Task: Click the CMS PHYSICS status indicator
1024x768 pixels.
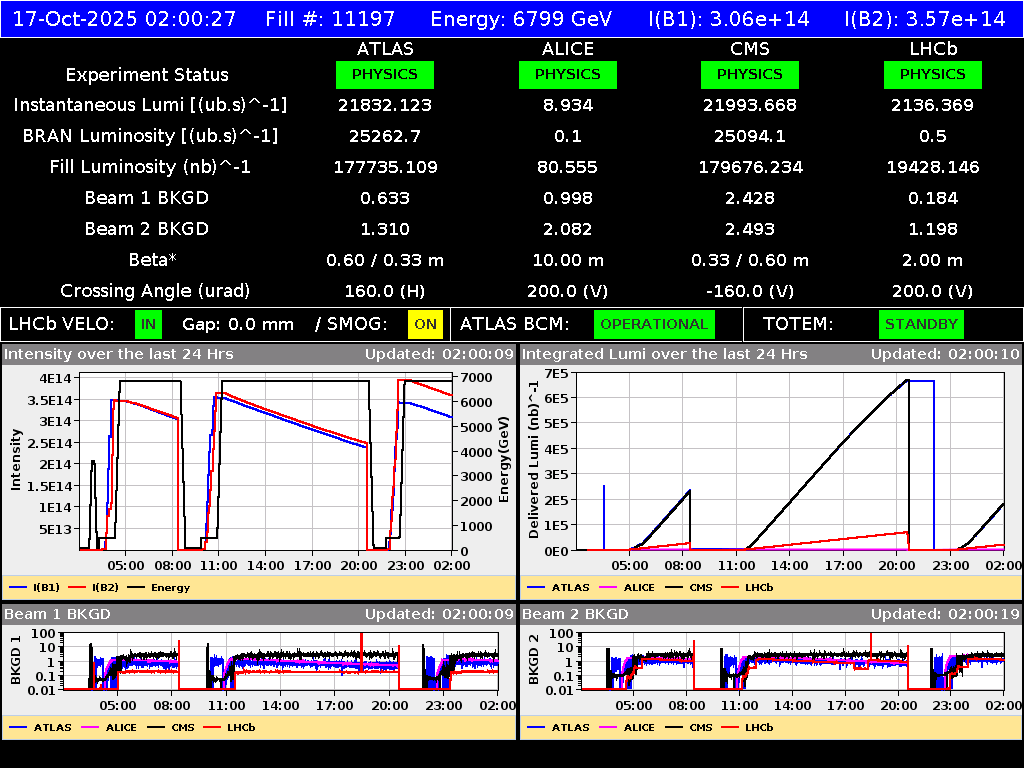Action: coord(749,74)
